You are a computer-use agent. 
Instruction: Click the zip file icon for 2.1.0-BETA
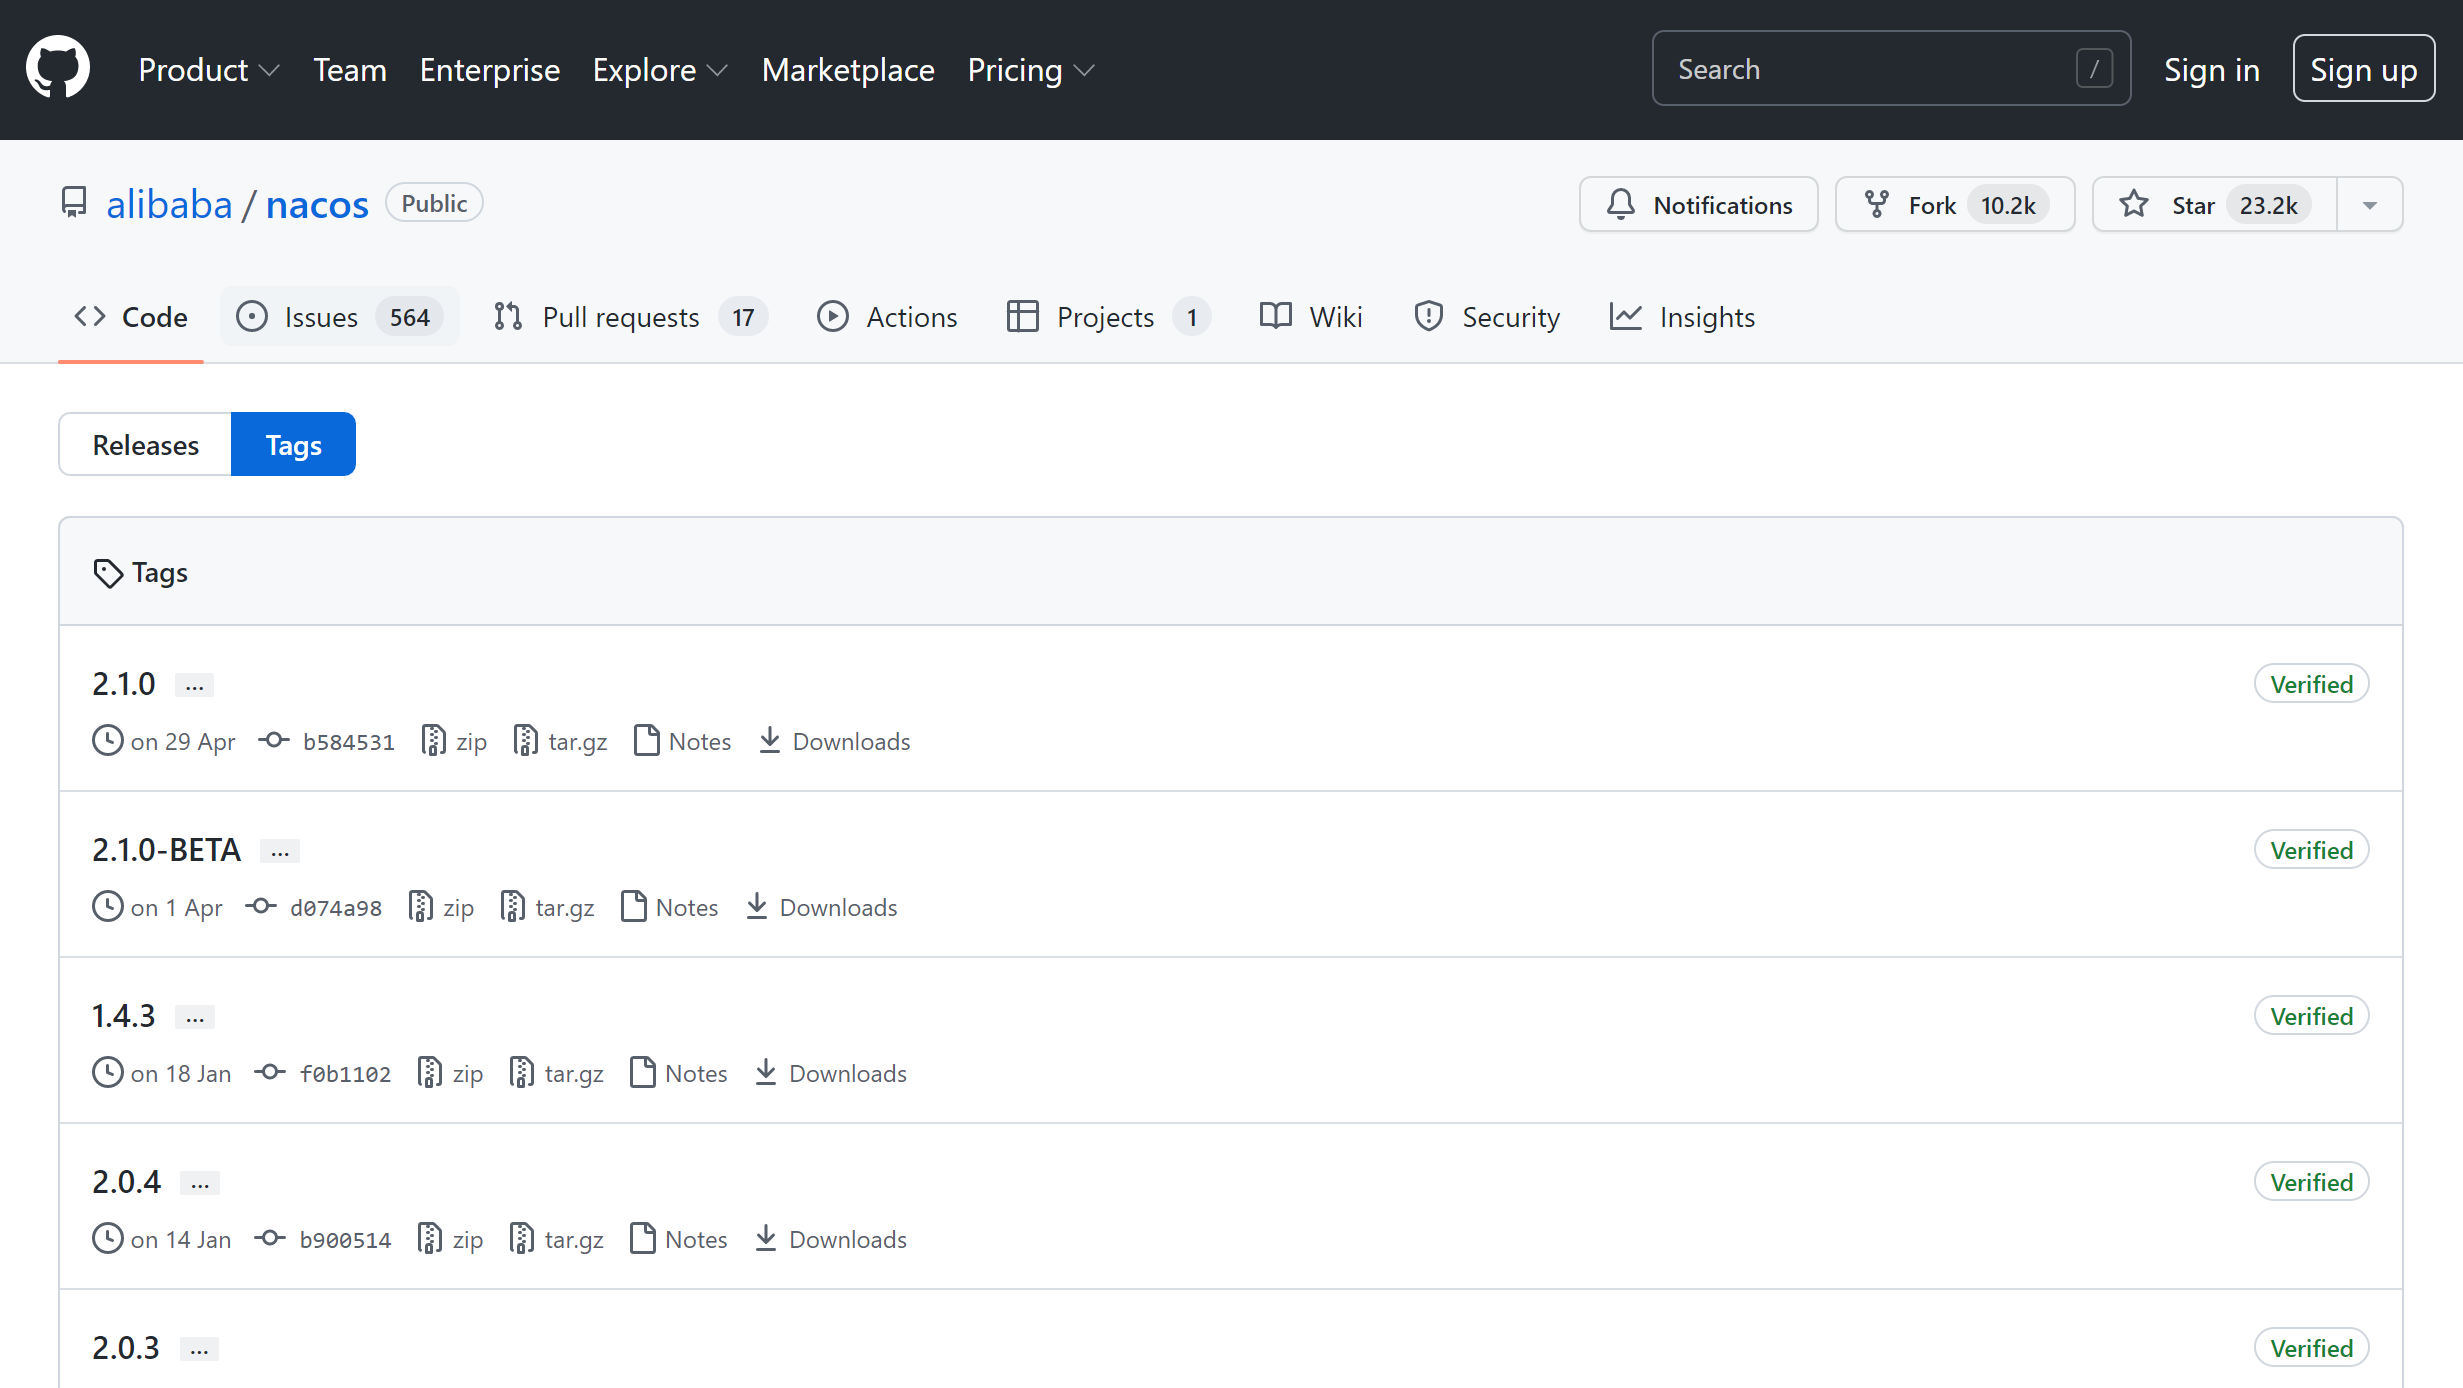[x=421, y=907]
